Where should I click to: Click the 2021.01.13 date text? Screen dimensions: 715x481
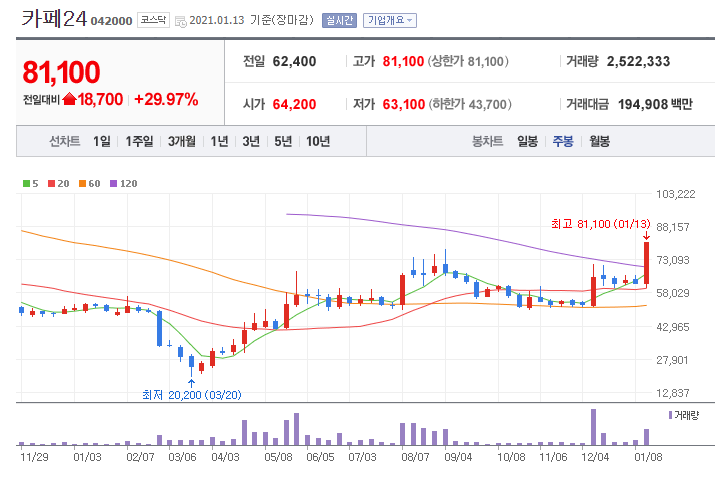pos(217,21)
